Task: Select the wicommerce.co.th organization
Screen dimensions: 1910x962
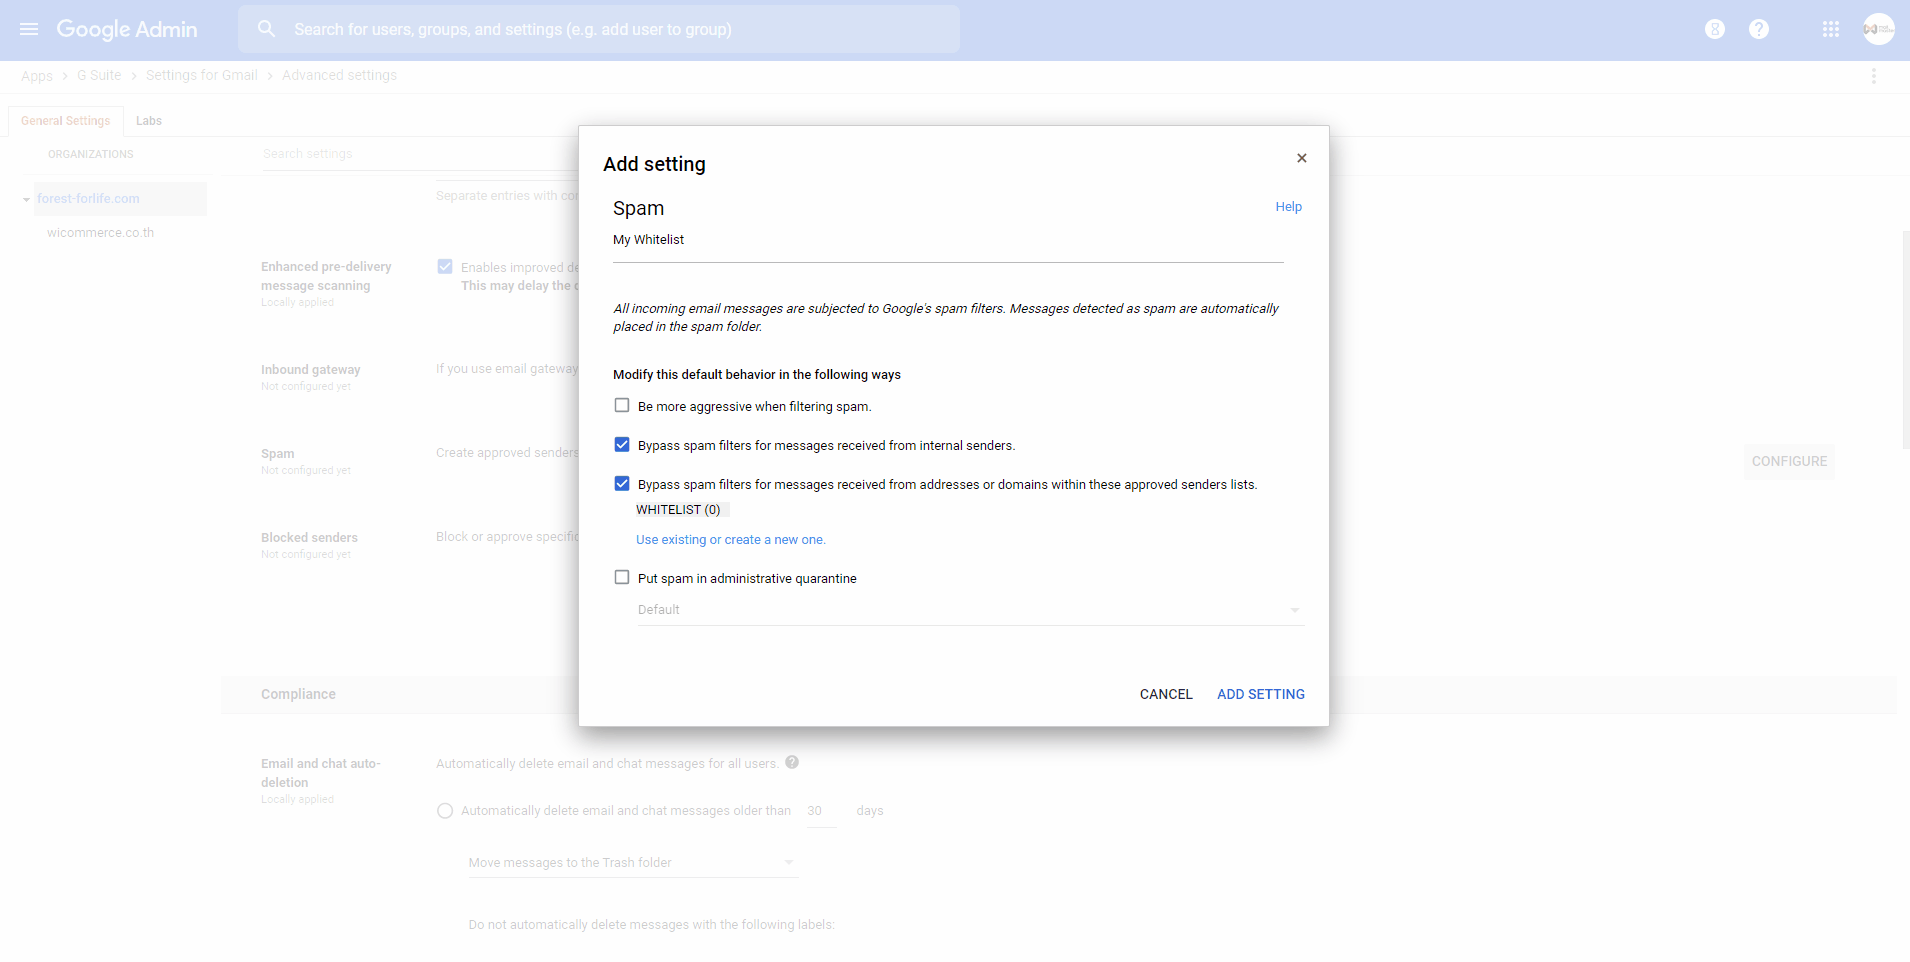Action: [100, 233]
